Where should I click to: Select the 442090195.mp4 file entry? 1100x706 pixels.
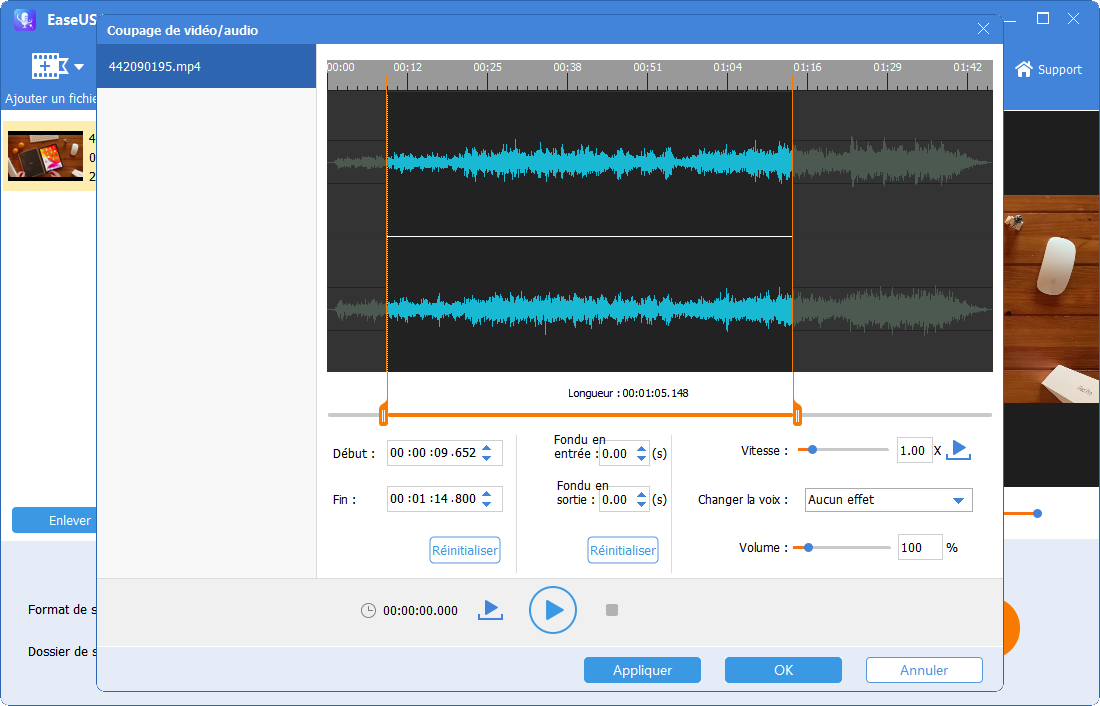point(206,66)
